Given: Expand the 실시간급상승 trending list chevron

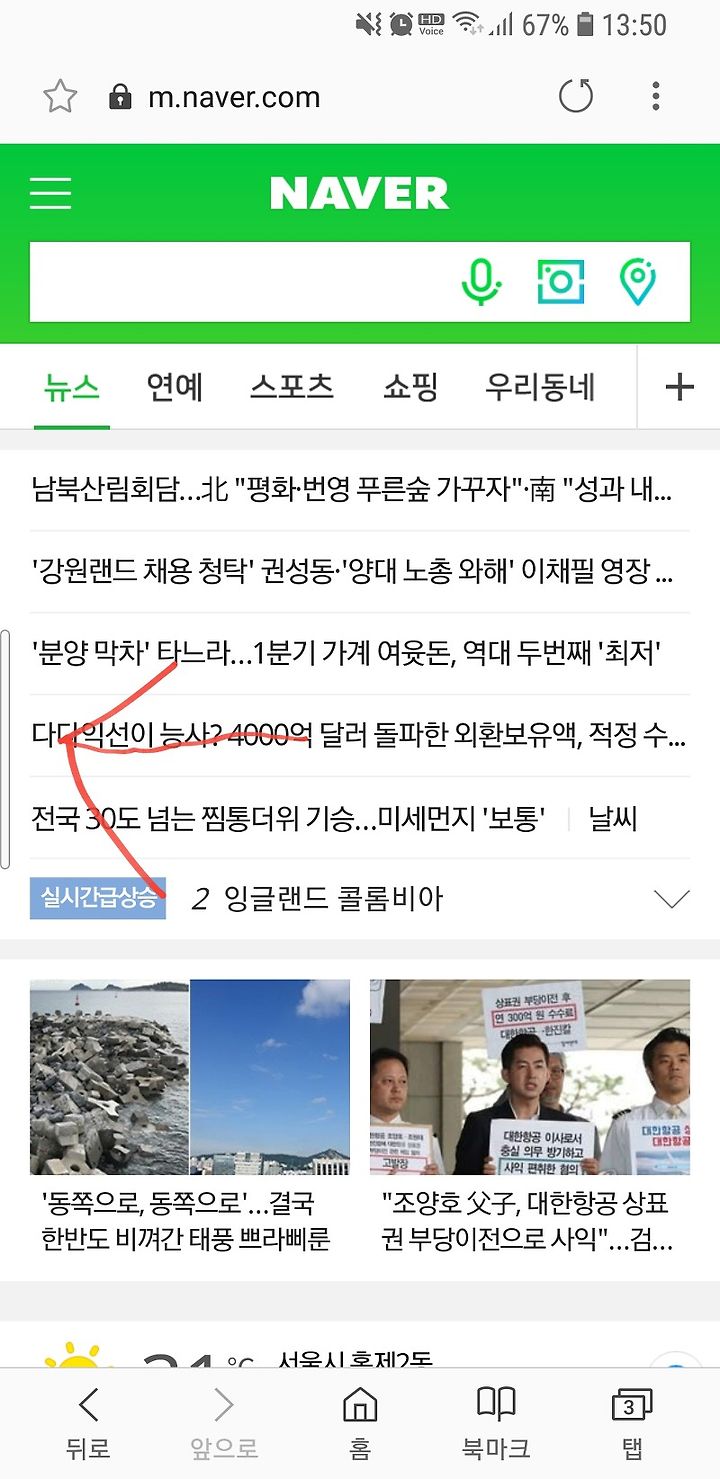Looking at the screenshot, I should click(671, 899).
